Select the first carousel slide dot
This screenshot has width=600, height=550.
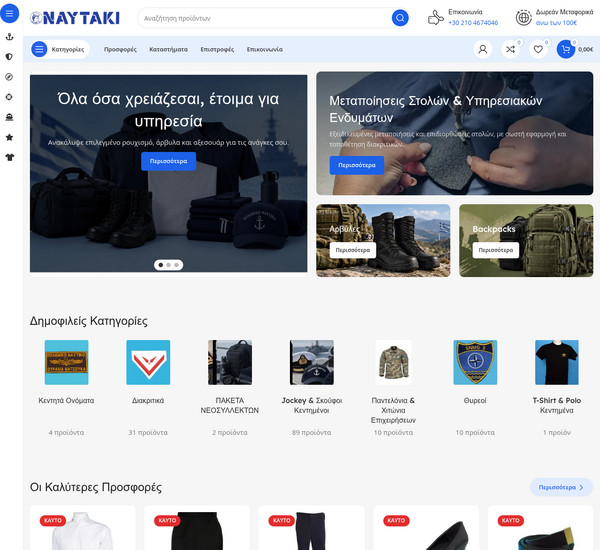tap(161, 265)
